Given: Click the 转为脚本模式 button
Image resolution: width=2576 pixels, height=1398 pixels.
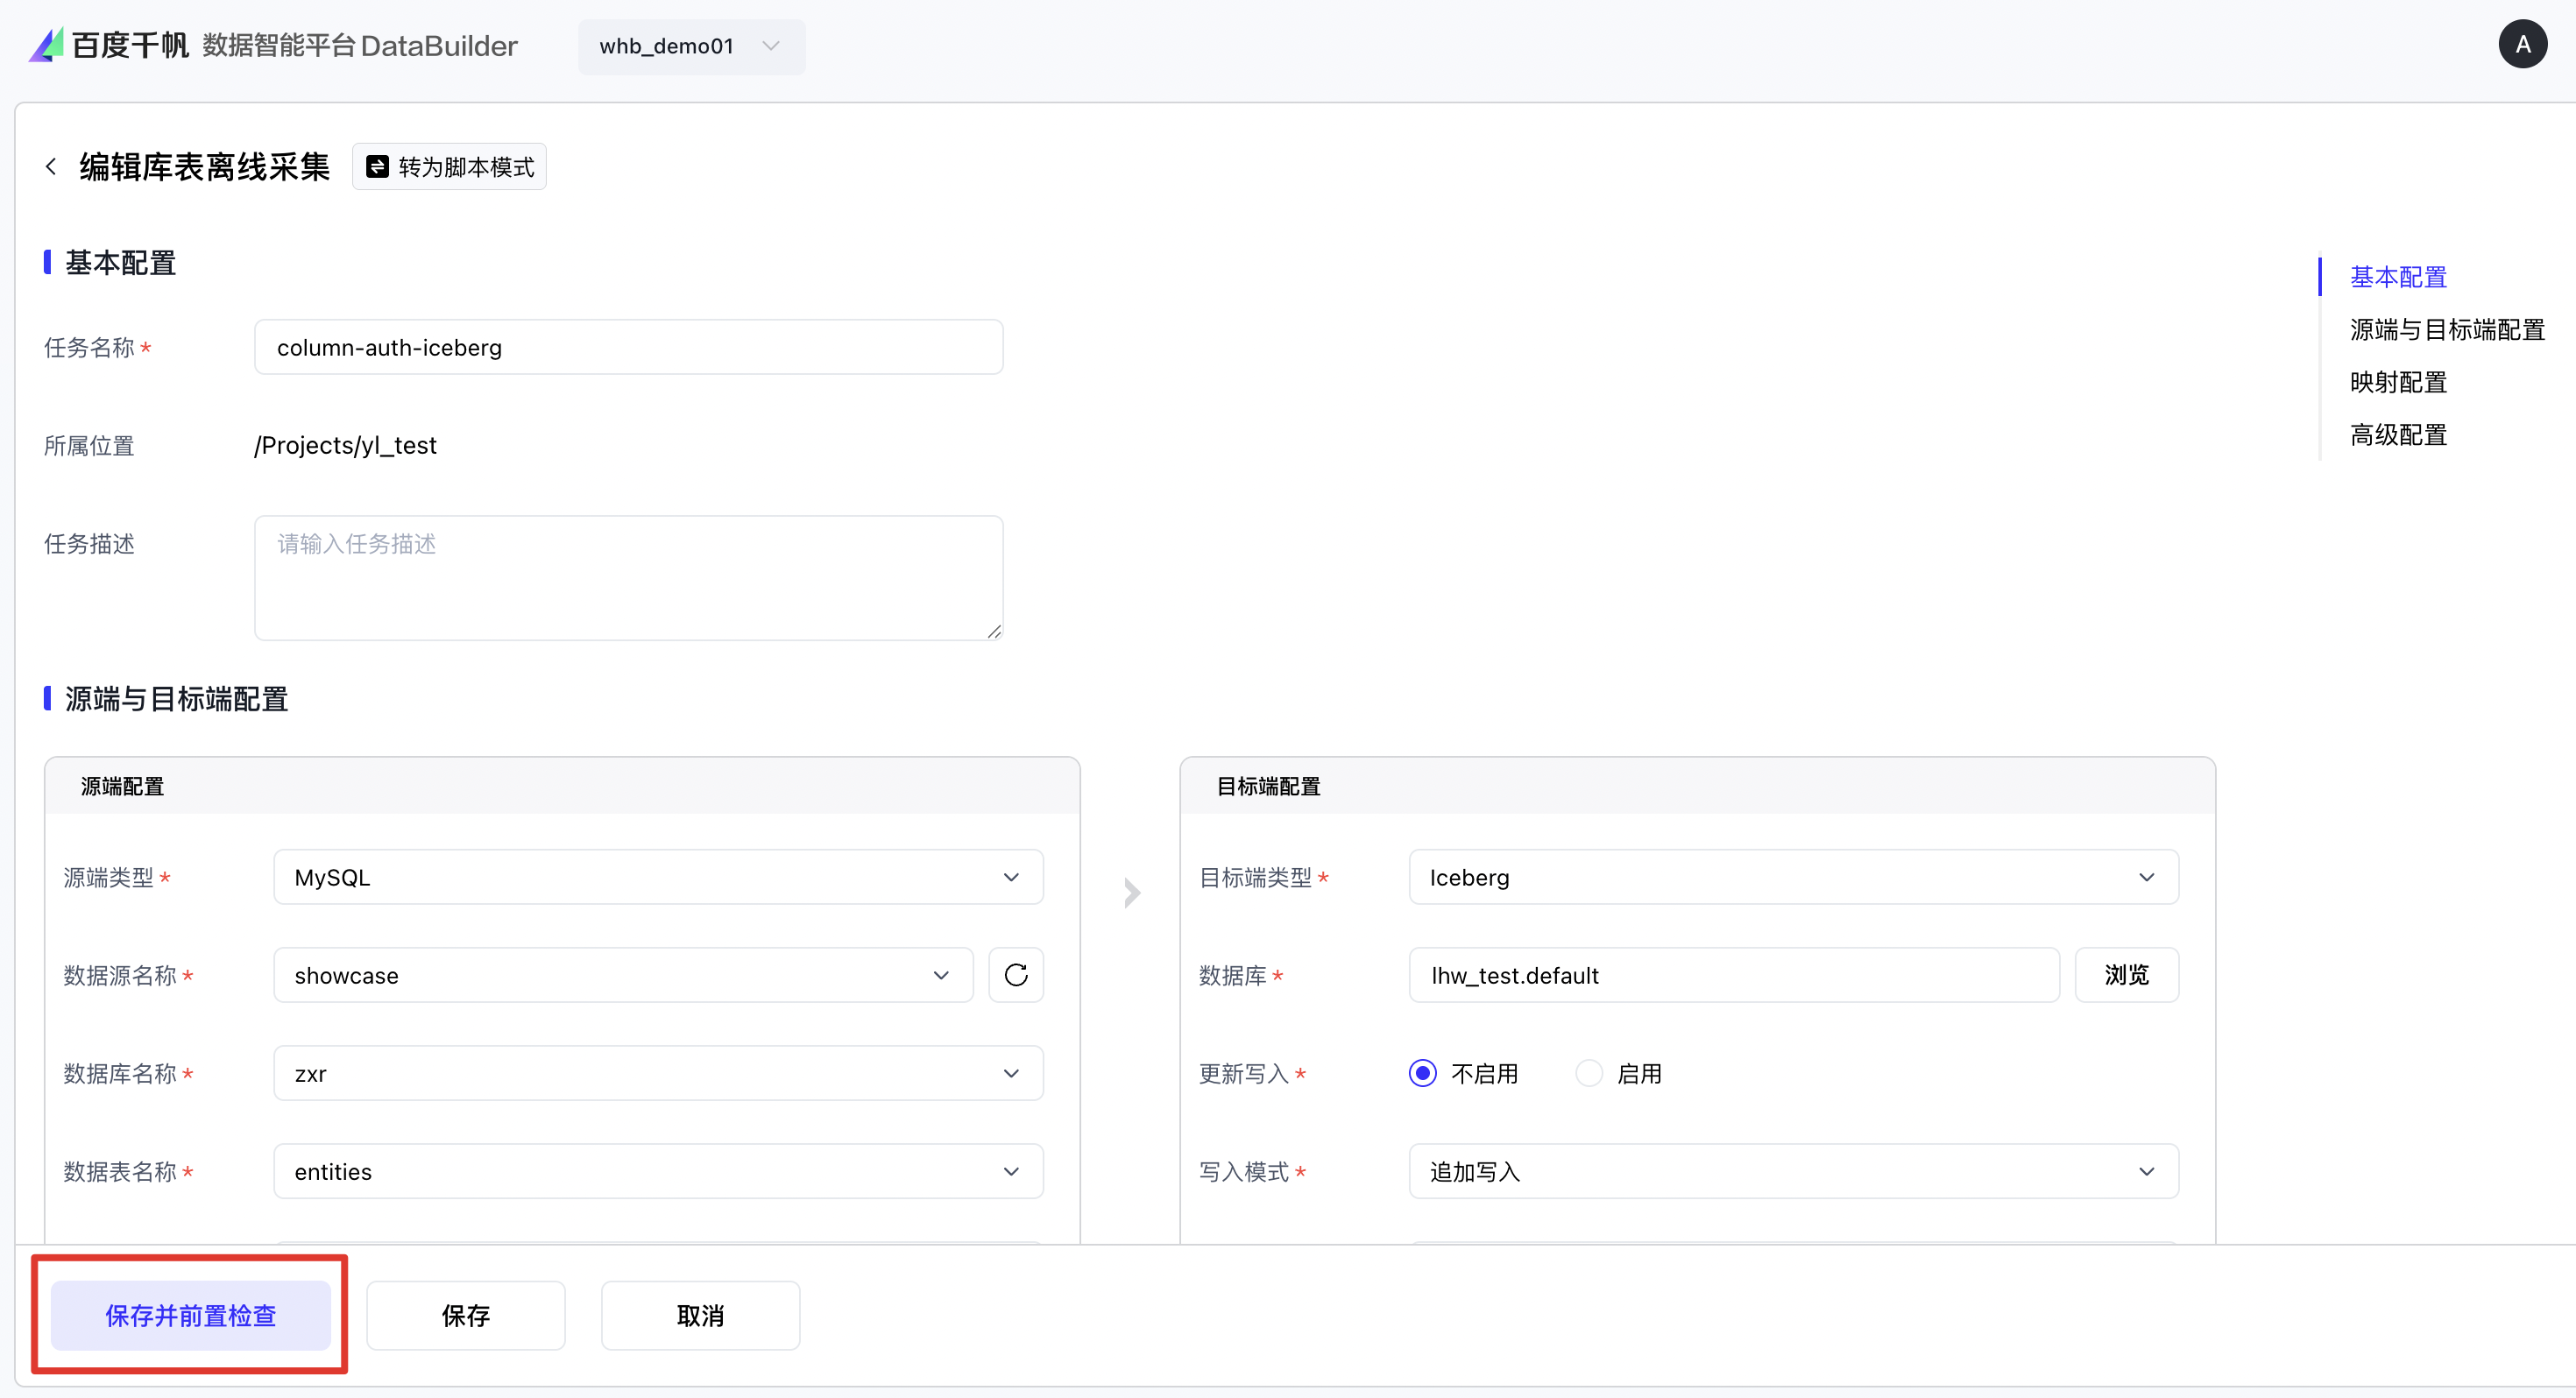Looking at the screenshot, I should pyautogui.click(x=449, y=167).
